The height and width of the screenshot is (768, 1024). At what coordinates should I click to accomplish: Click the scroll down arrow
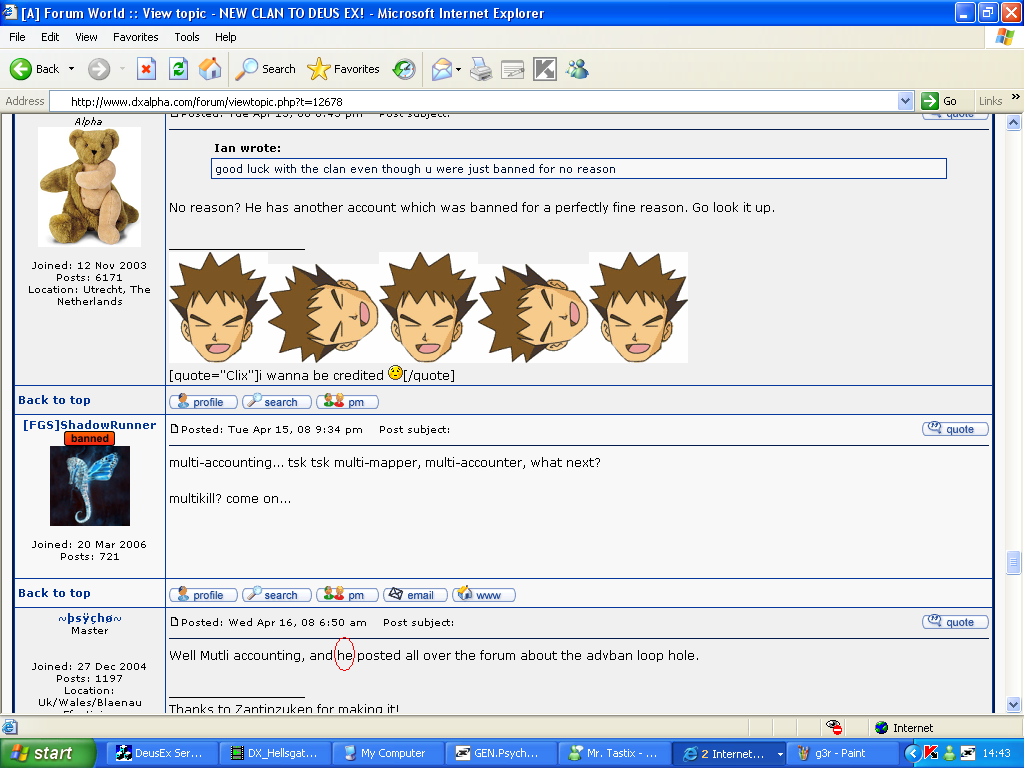[x=1013, y=704]
